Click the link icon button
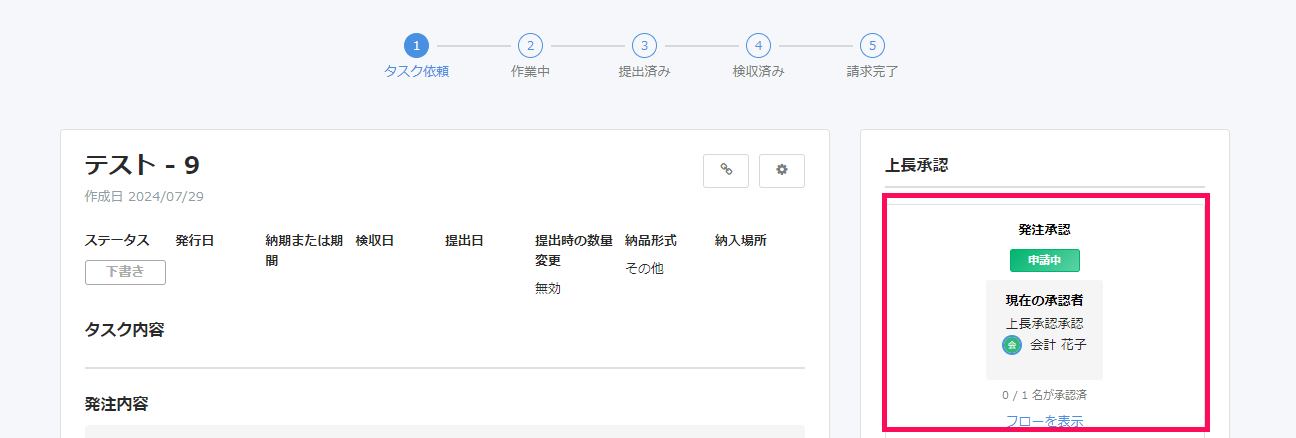 pos(726,170)
